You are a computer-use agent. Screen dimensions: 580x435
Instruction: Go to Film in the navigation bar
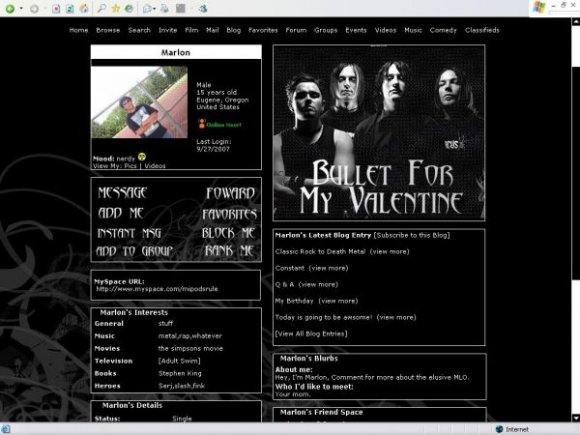click(x=192, y=30)
